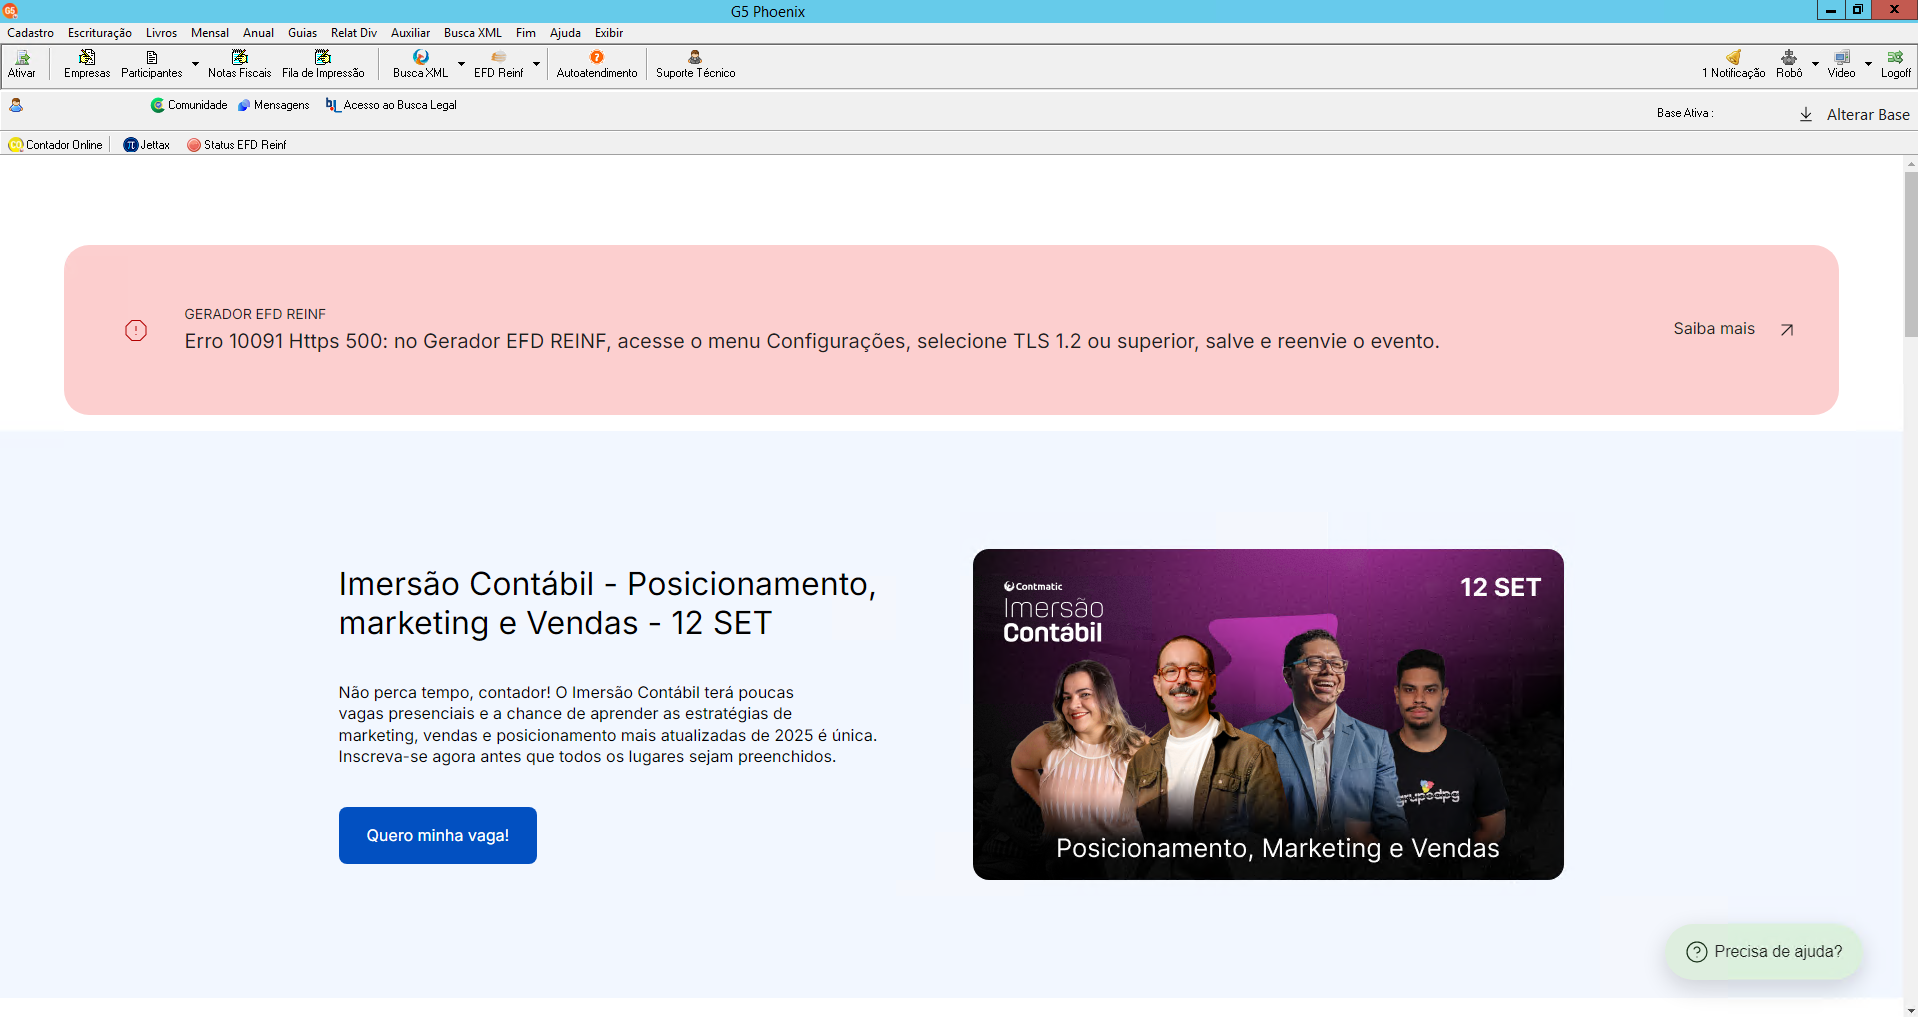1918x1017 pixels.
Task: View the 1 Notificação bell icon
Action: pos(1733,64)
